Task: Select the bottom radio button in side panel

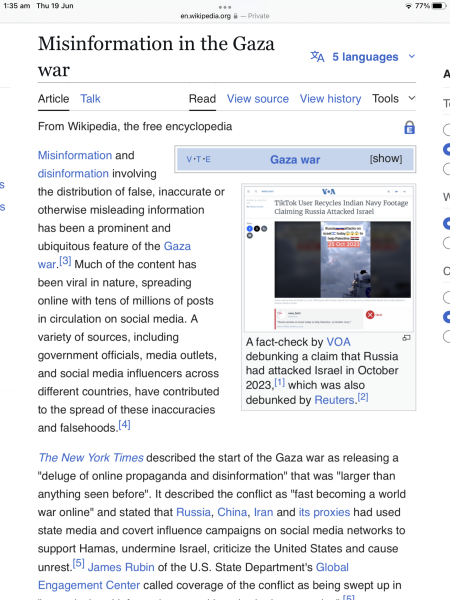Action: click(x=447, y=337)
